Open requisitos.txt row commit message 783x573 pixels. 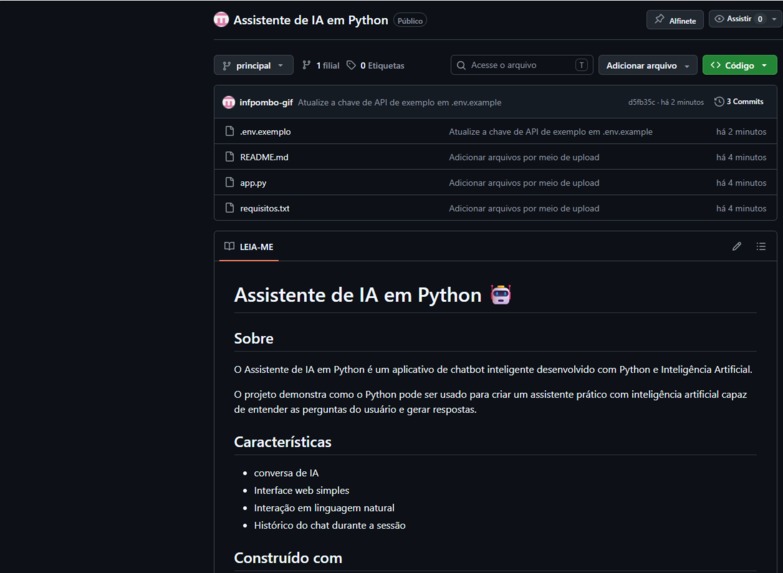click(524, 208)
